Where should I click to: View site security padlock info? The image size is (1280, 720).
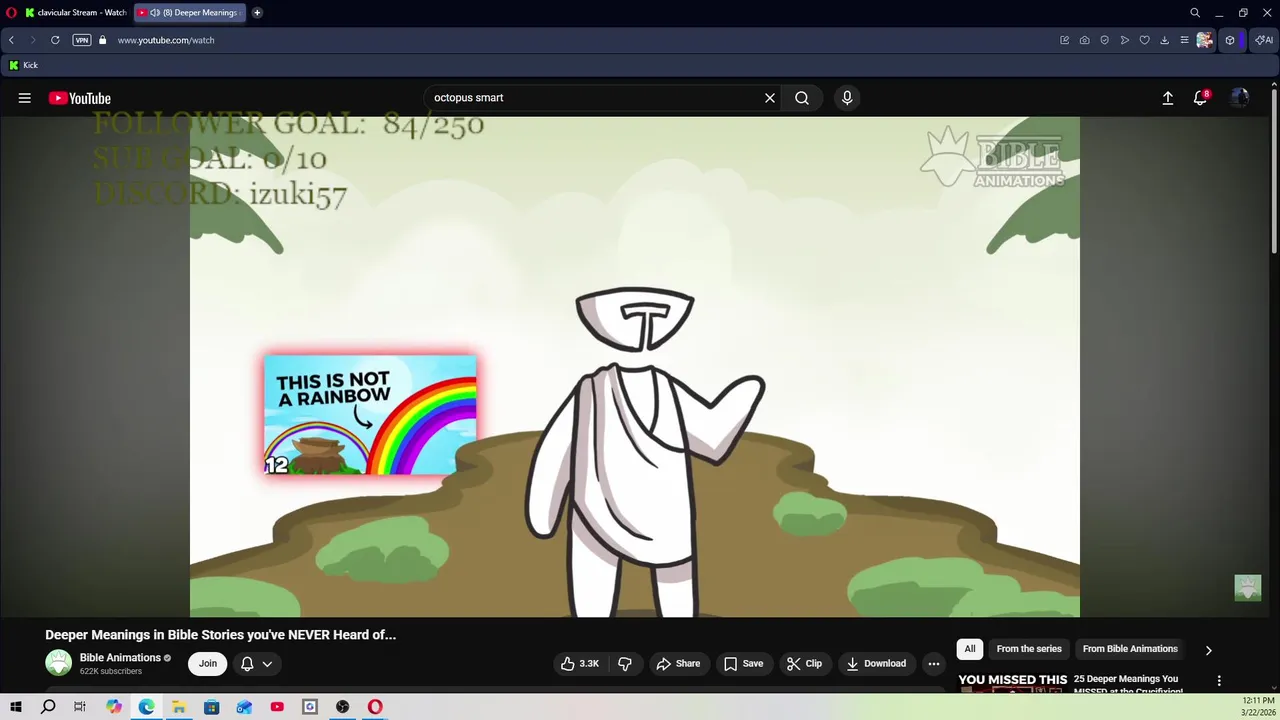(102, 40)
